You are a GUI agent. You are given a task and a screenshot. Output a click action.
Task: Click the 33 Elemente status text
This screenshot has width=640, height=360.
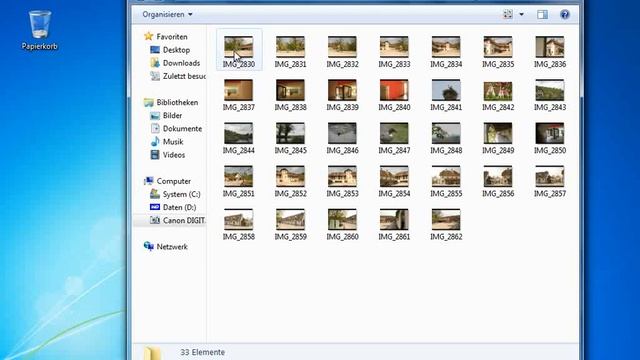(202, 352)
